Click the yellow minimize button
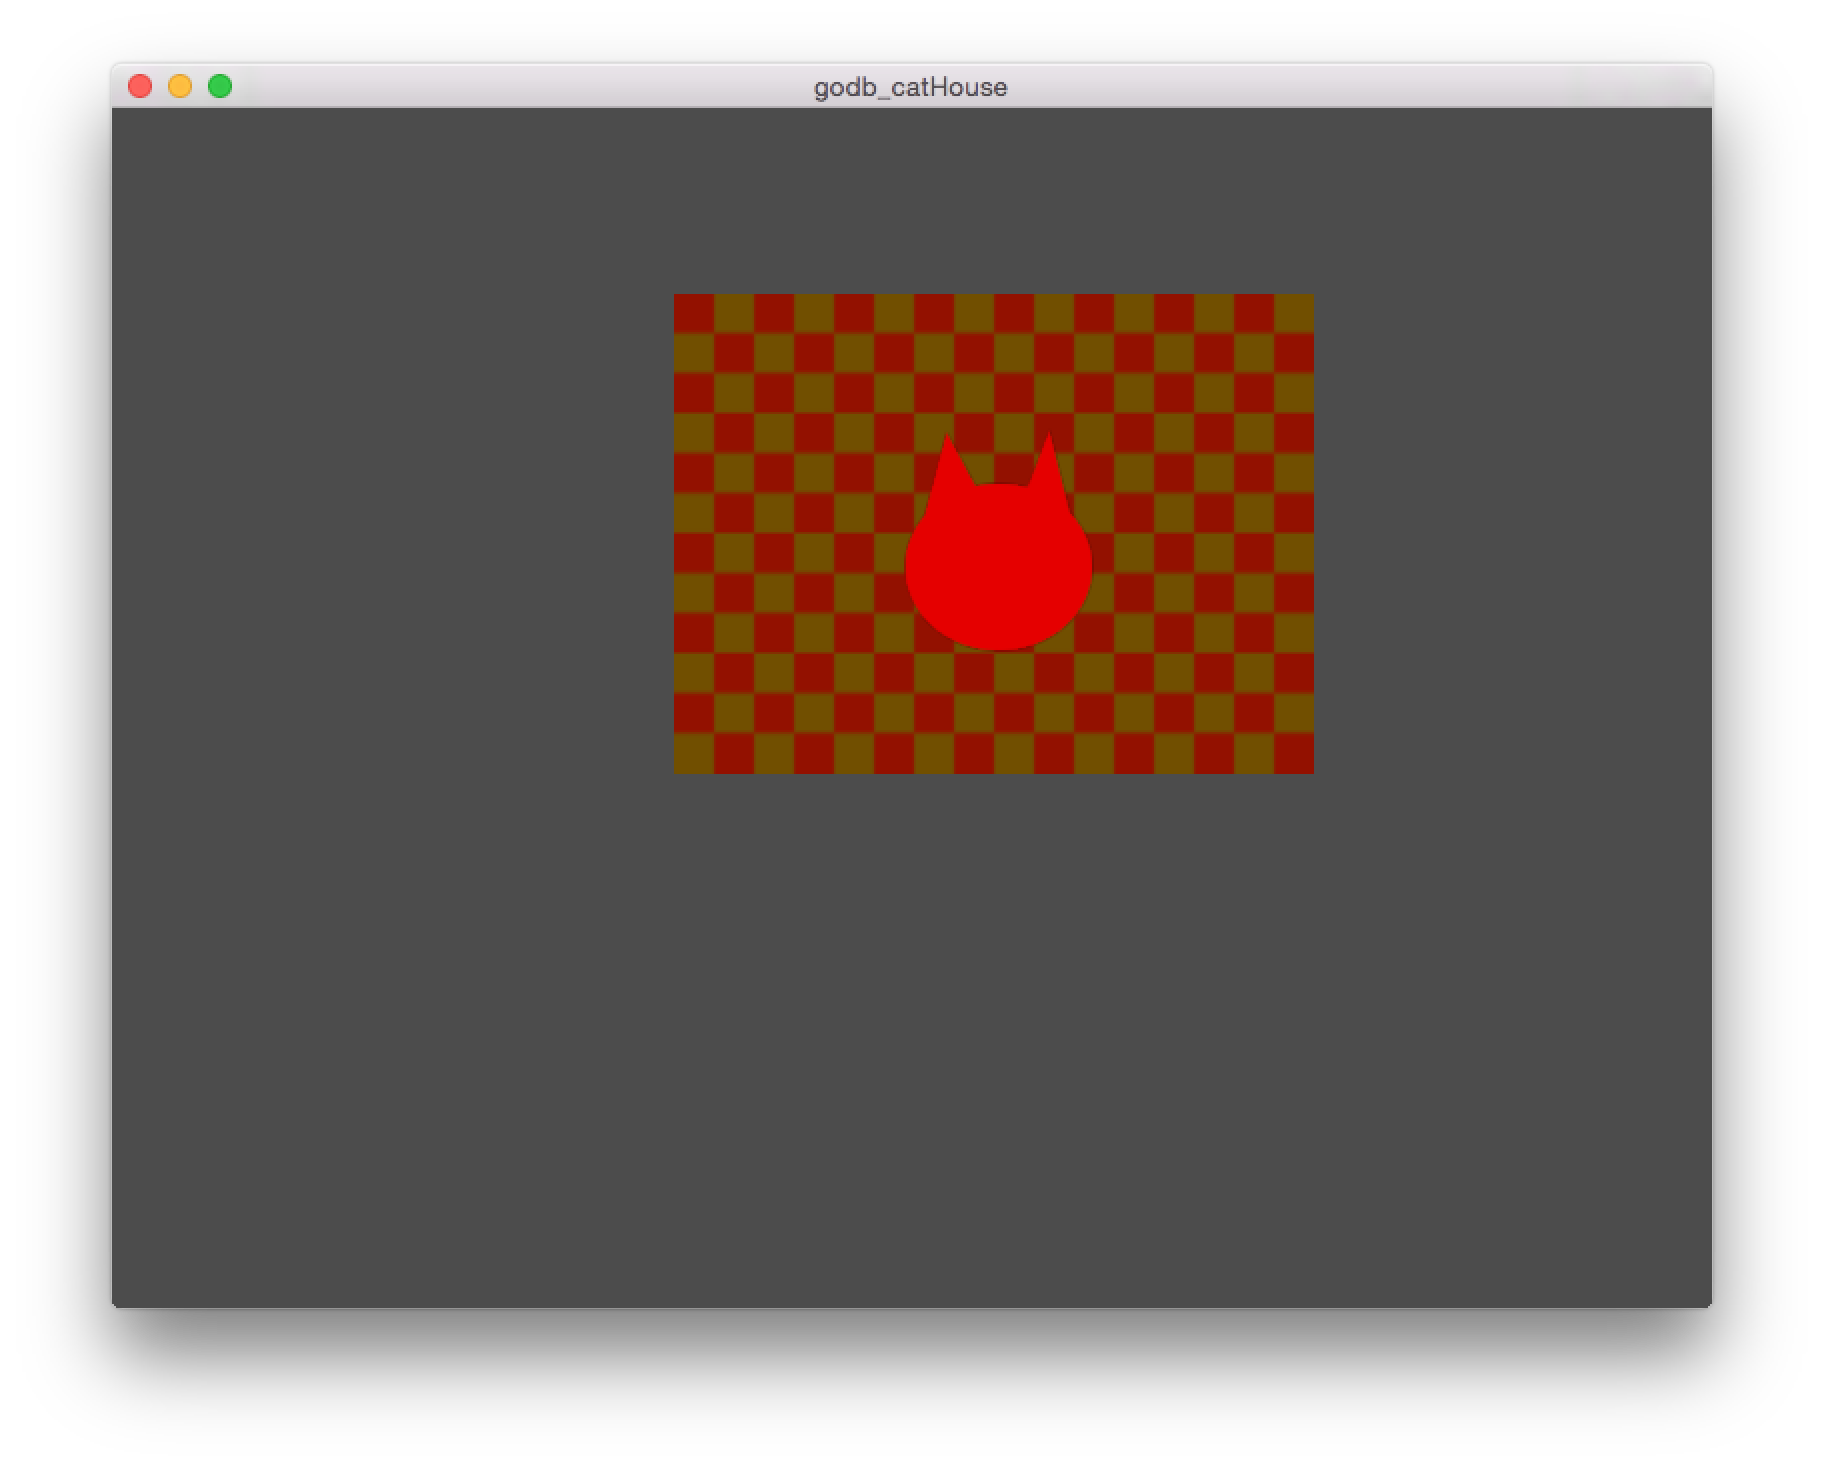The height and width of the screenshot is (1468, 1824). [x=180, y=87]
